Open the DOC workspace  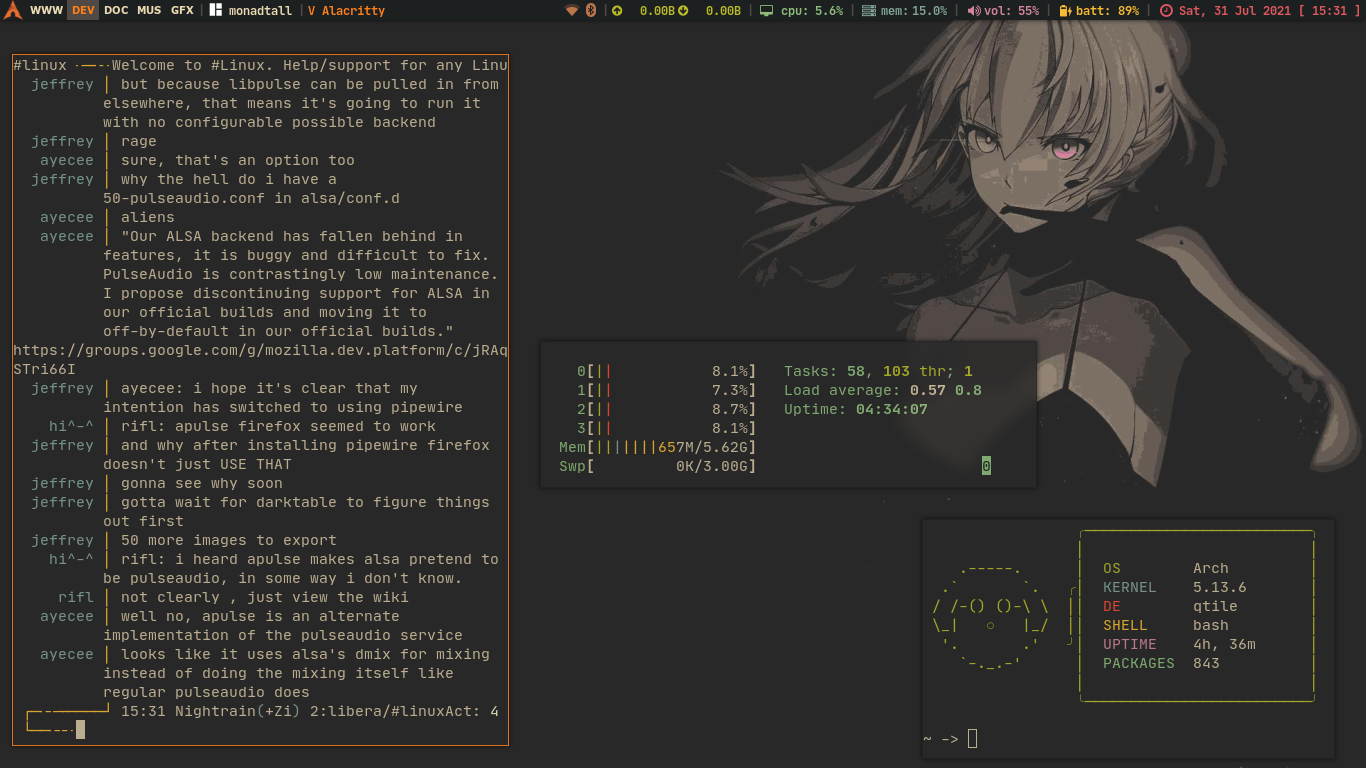[x=114, y=10]
